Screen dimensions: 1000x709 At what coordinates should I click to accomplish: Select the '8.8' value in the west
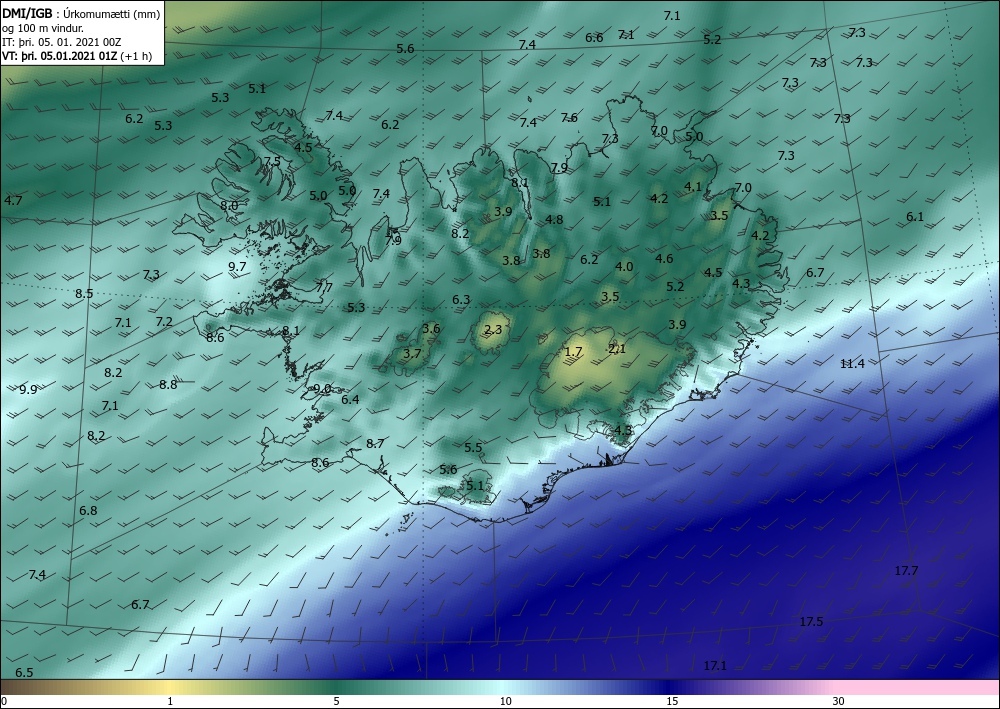click(168, 384)
